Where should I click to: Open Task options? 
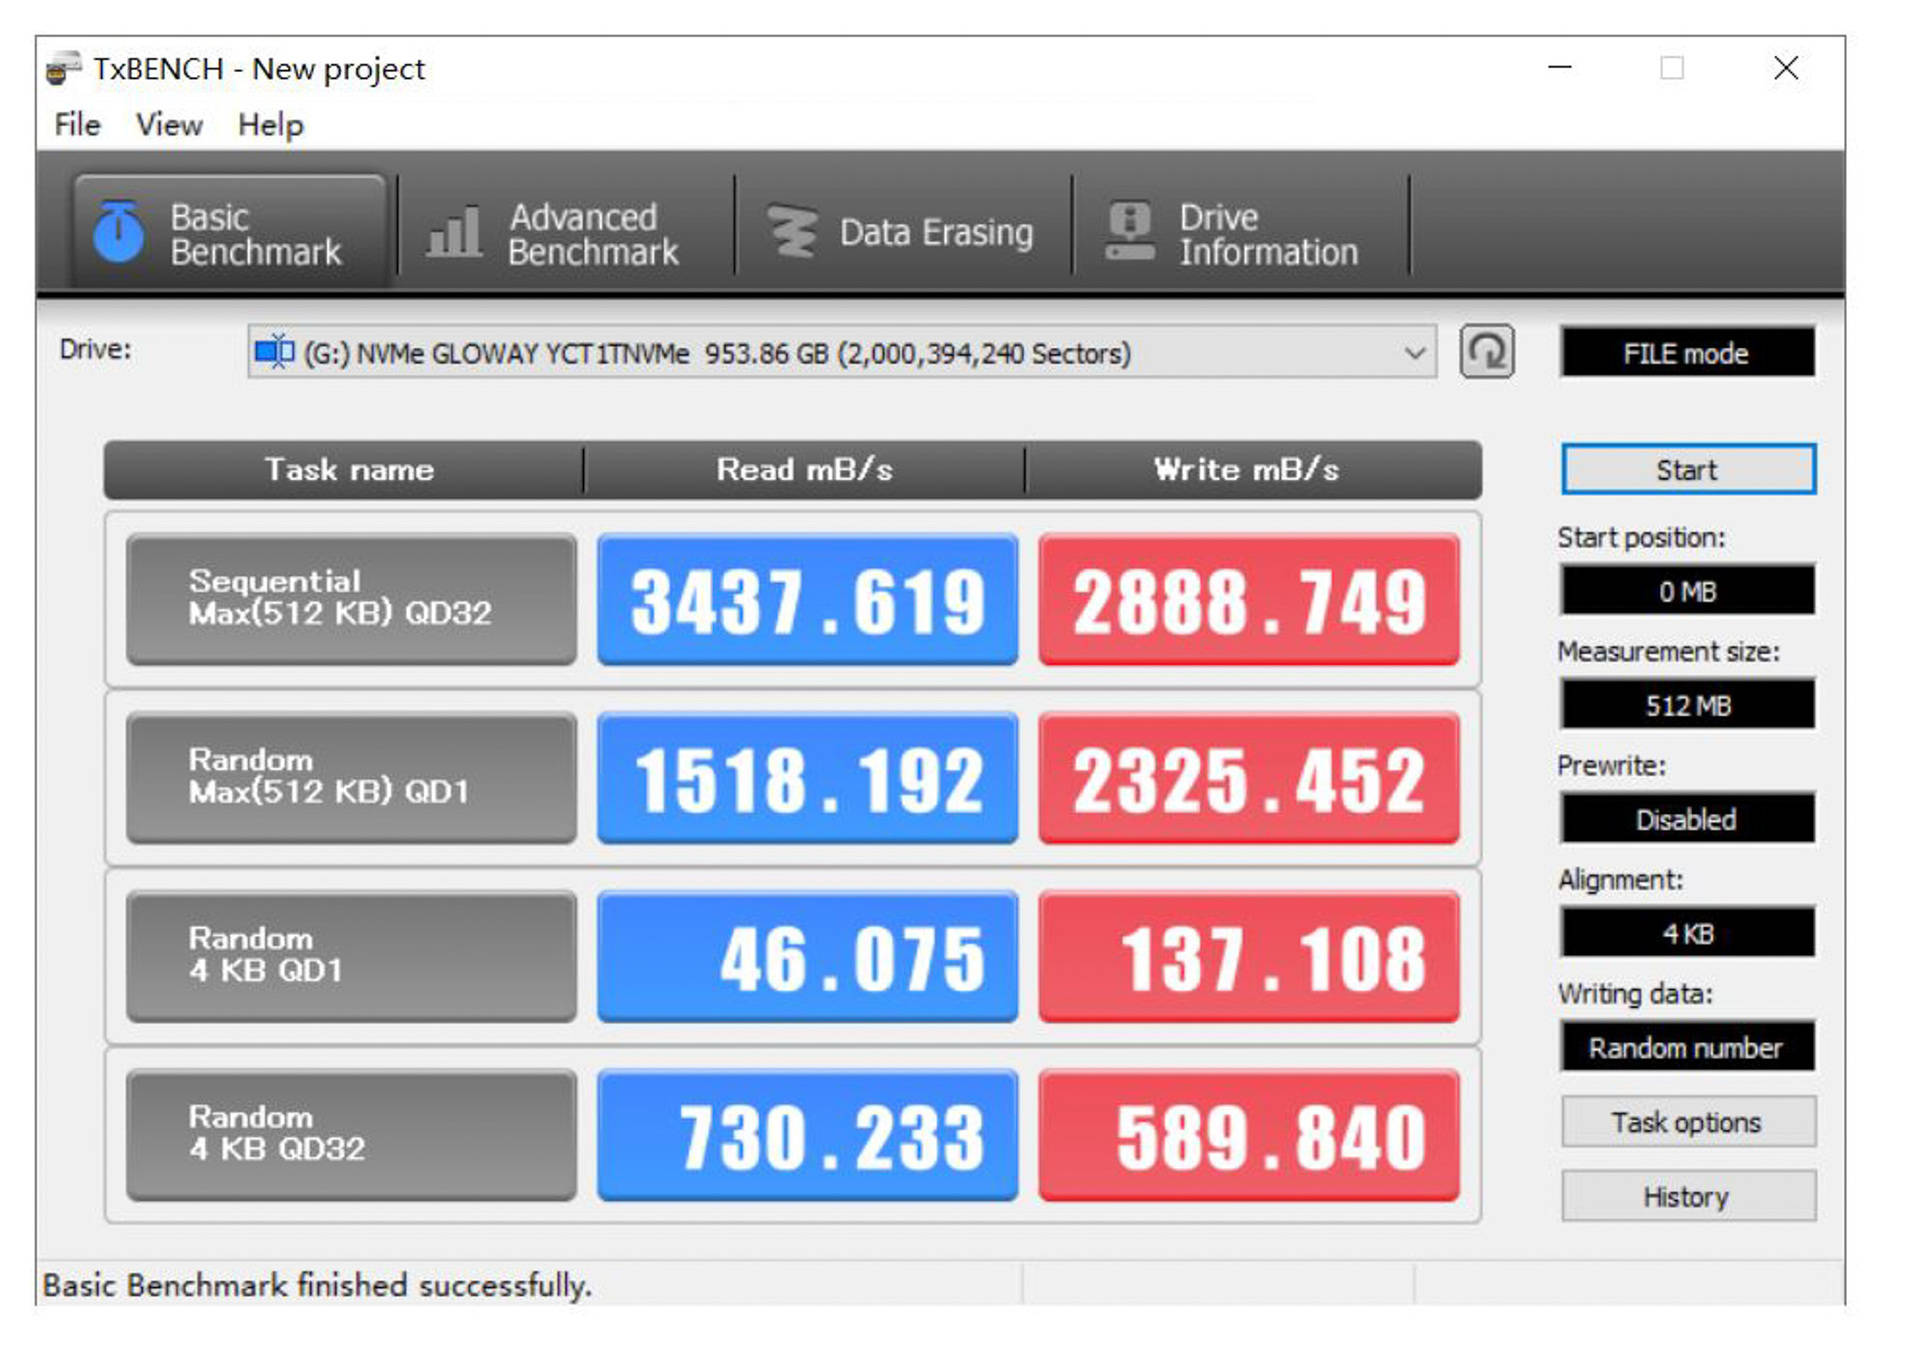click(x=1687, y=1123)
